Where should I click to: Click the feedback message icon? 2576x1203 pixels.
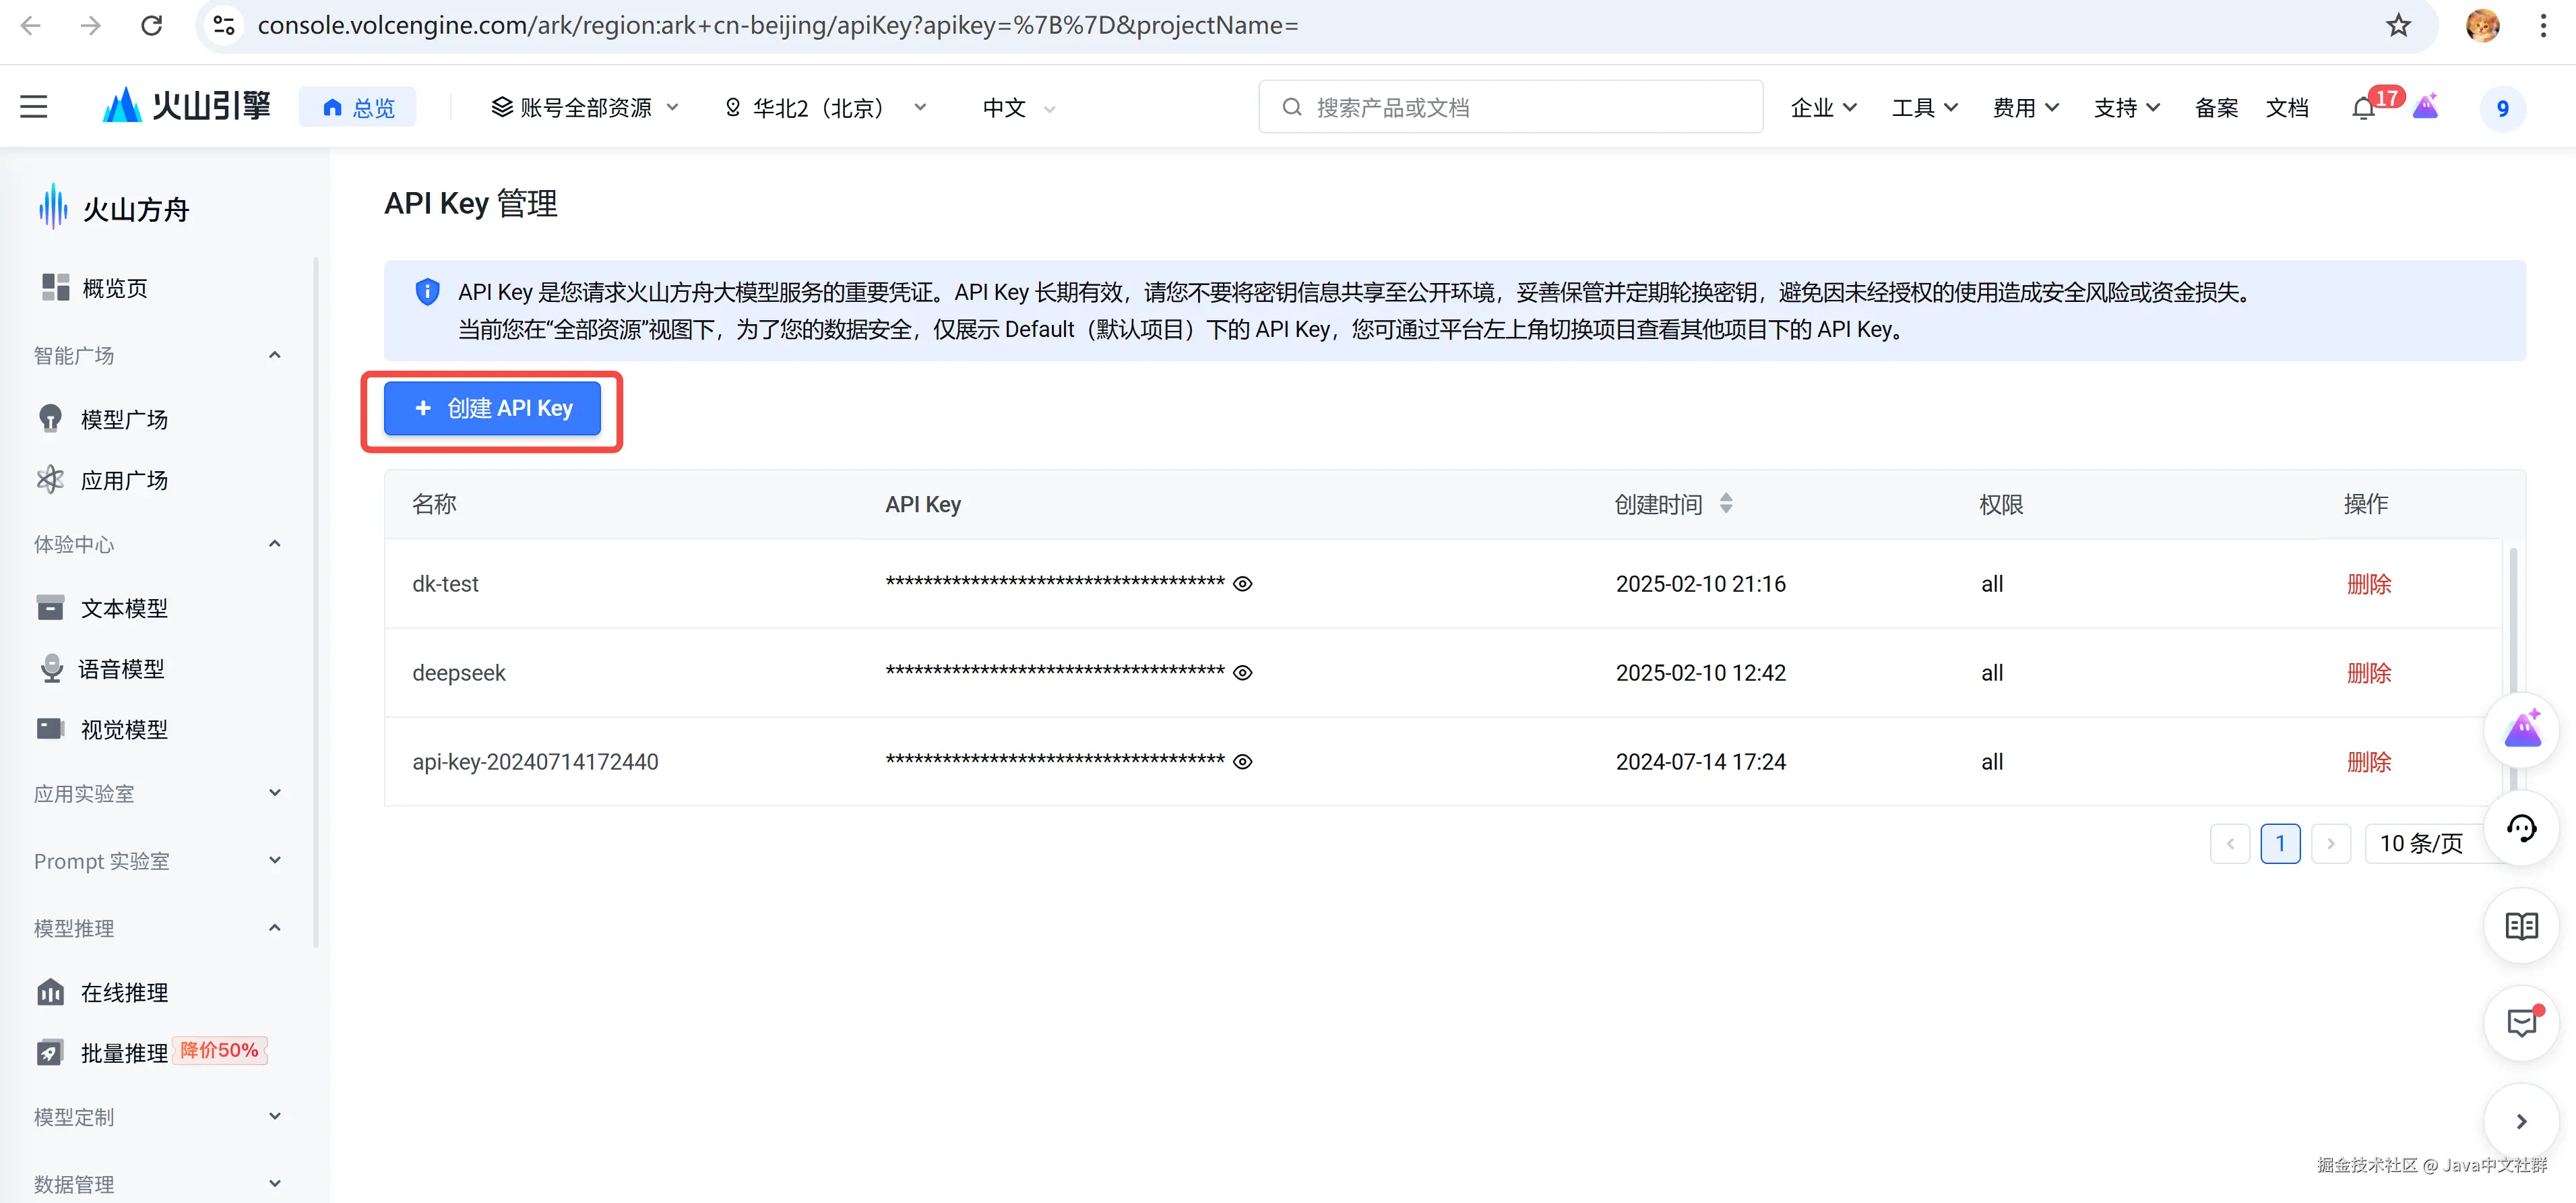(x=2521, y=1022)
